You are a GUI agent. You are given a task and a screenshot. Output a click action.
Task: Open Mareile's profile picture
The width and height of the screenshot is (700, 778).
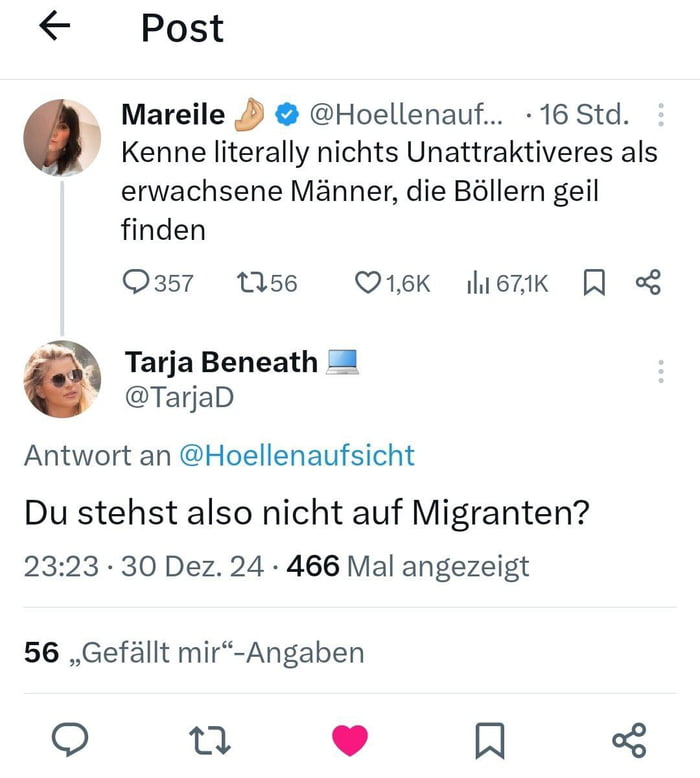tap(62, 137)
